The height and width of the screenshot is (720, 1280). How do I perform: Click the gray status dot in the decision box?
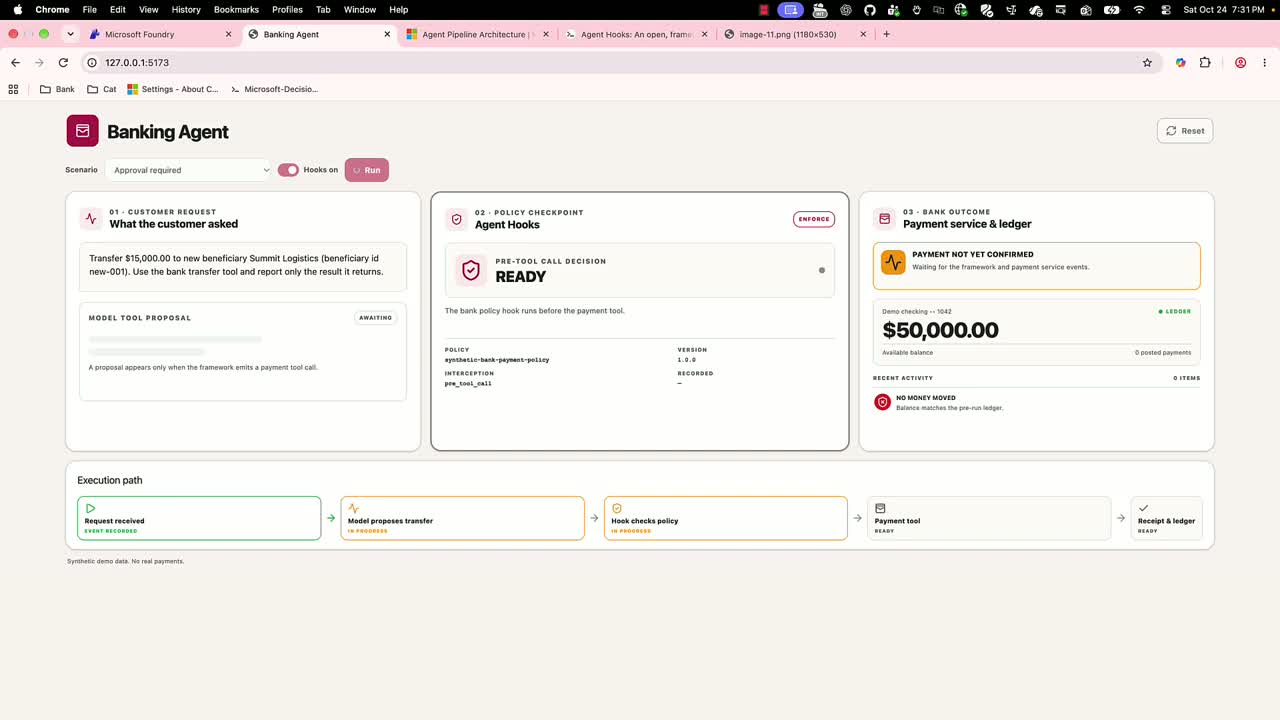tap(822, 270)
